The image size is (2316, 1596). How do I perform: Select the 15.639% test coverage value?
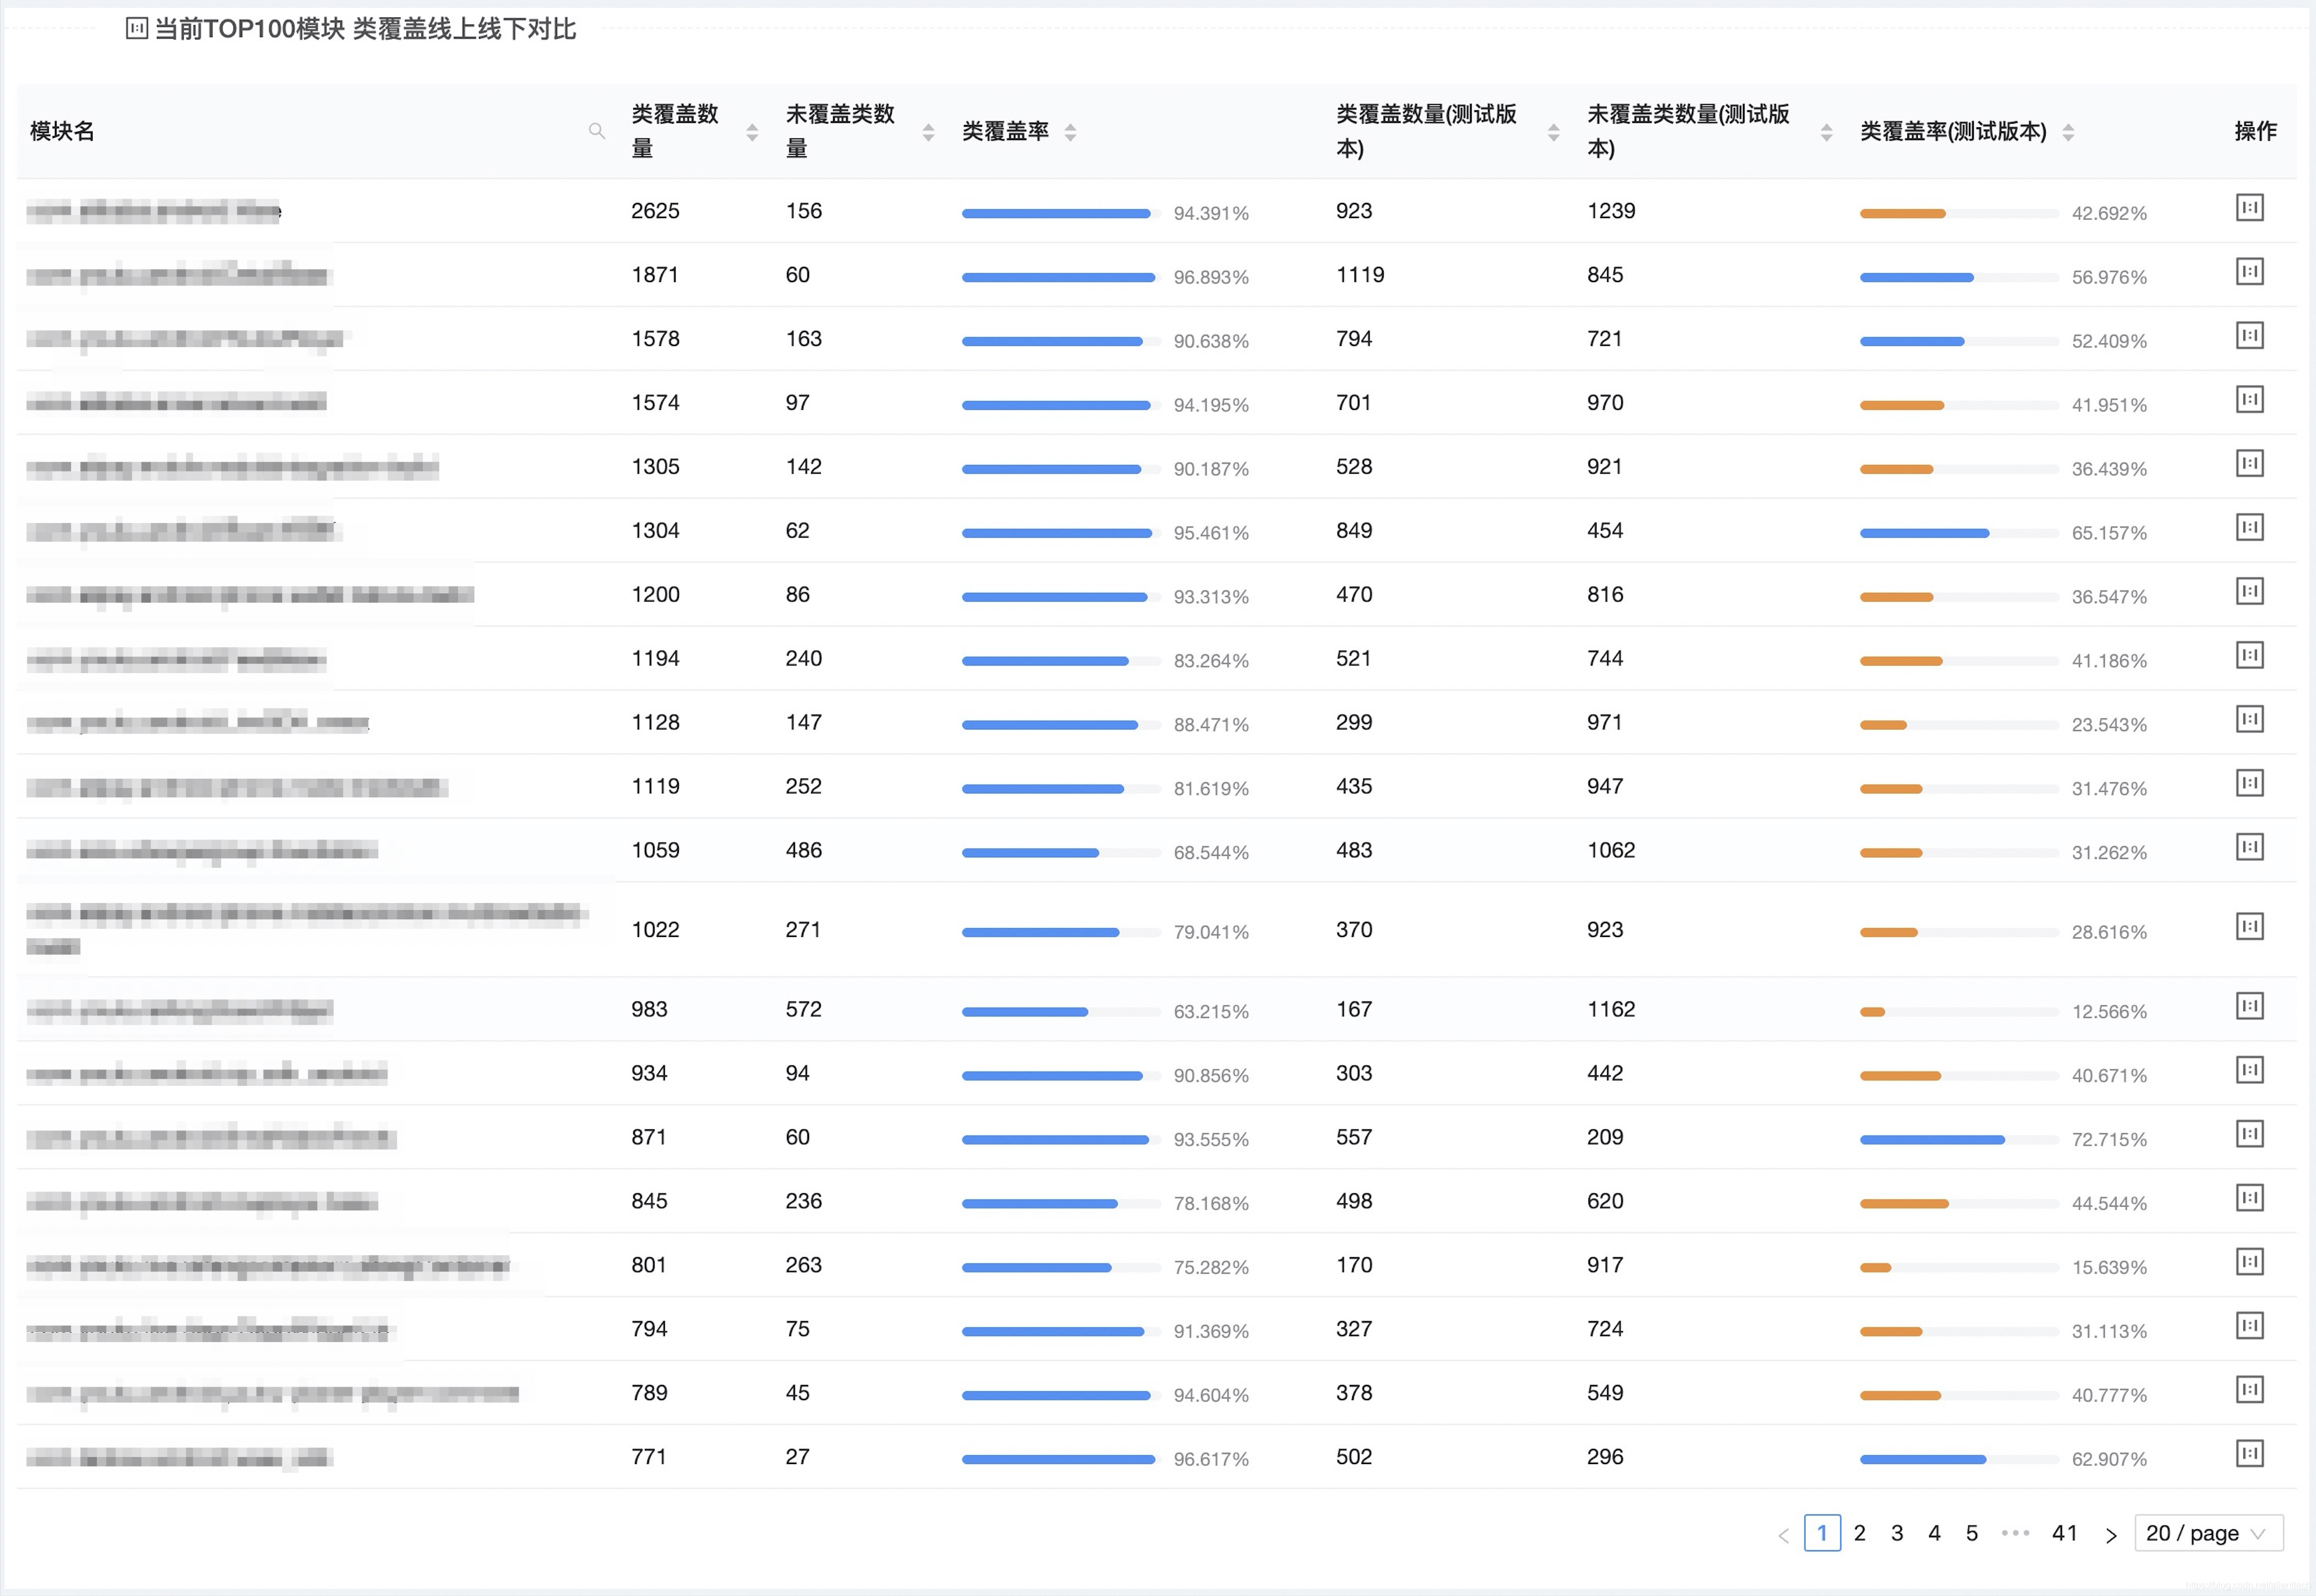[2109, 1268]
